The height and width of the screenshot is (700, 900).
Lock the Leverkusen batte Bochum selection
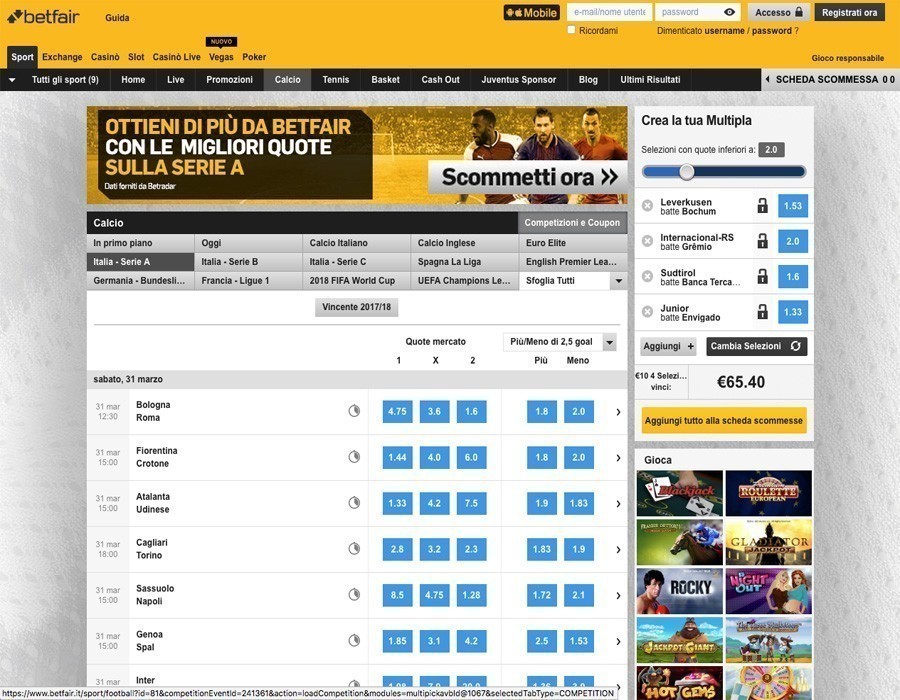pos(762,205)
